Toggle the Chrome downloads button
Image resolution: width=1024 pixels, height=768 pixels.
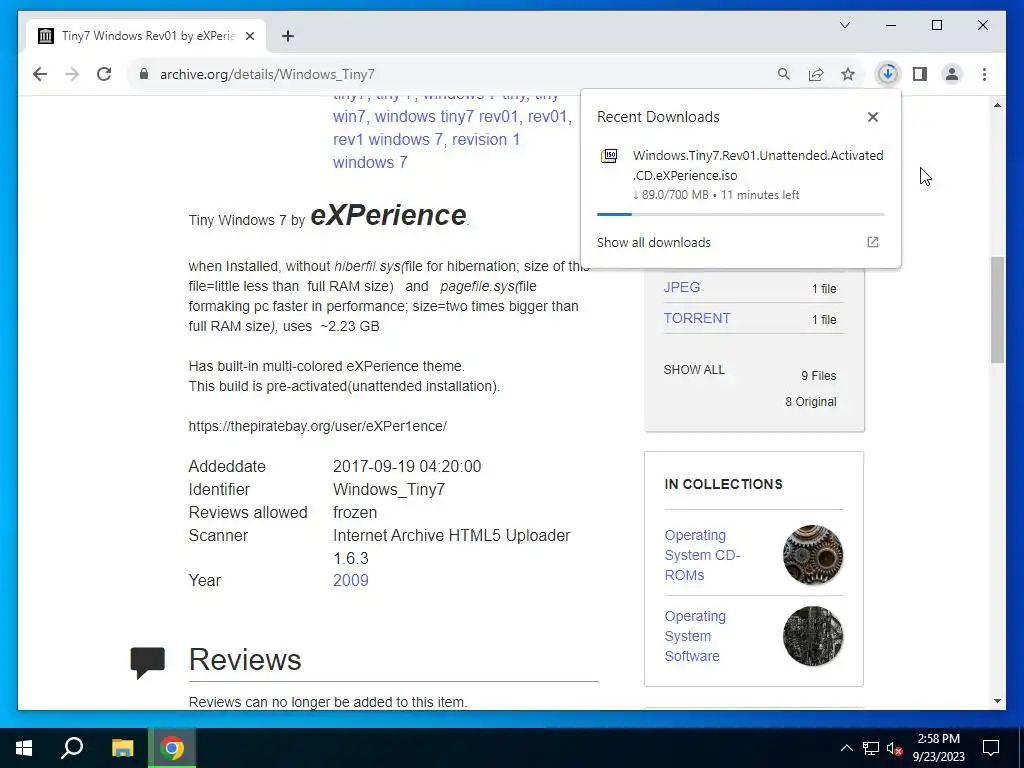[x=888, y=74]
